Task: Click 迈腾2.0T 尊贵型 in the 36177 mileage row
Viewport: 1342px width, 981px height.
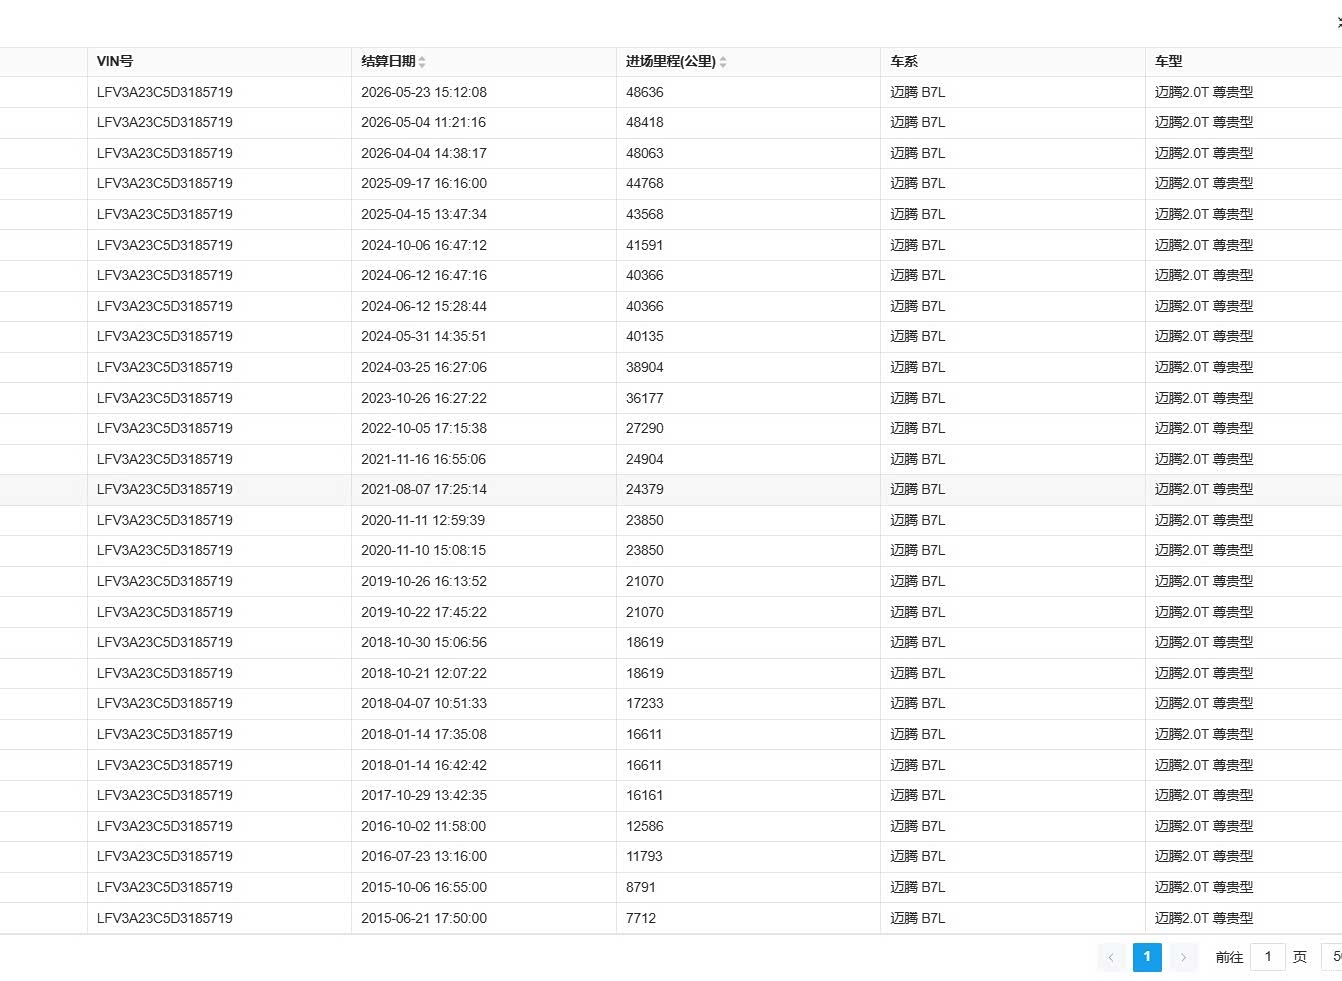Action: [1204, 398]
